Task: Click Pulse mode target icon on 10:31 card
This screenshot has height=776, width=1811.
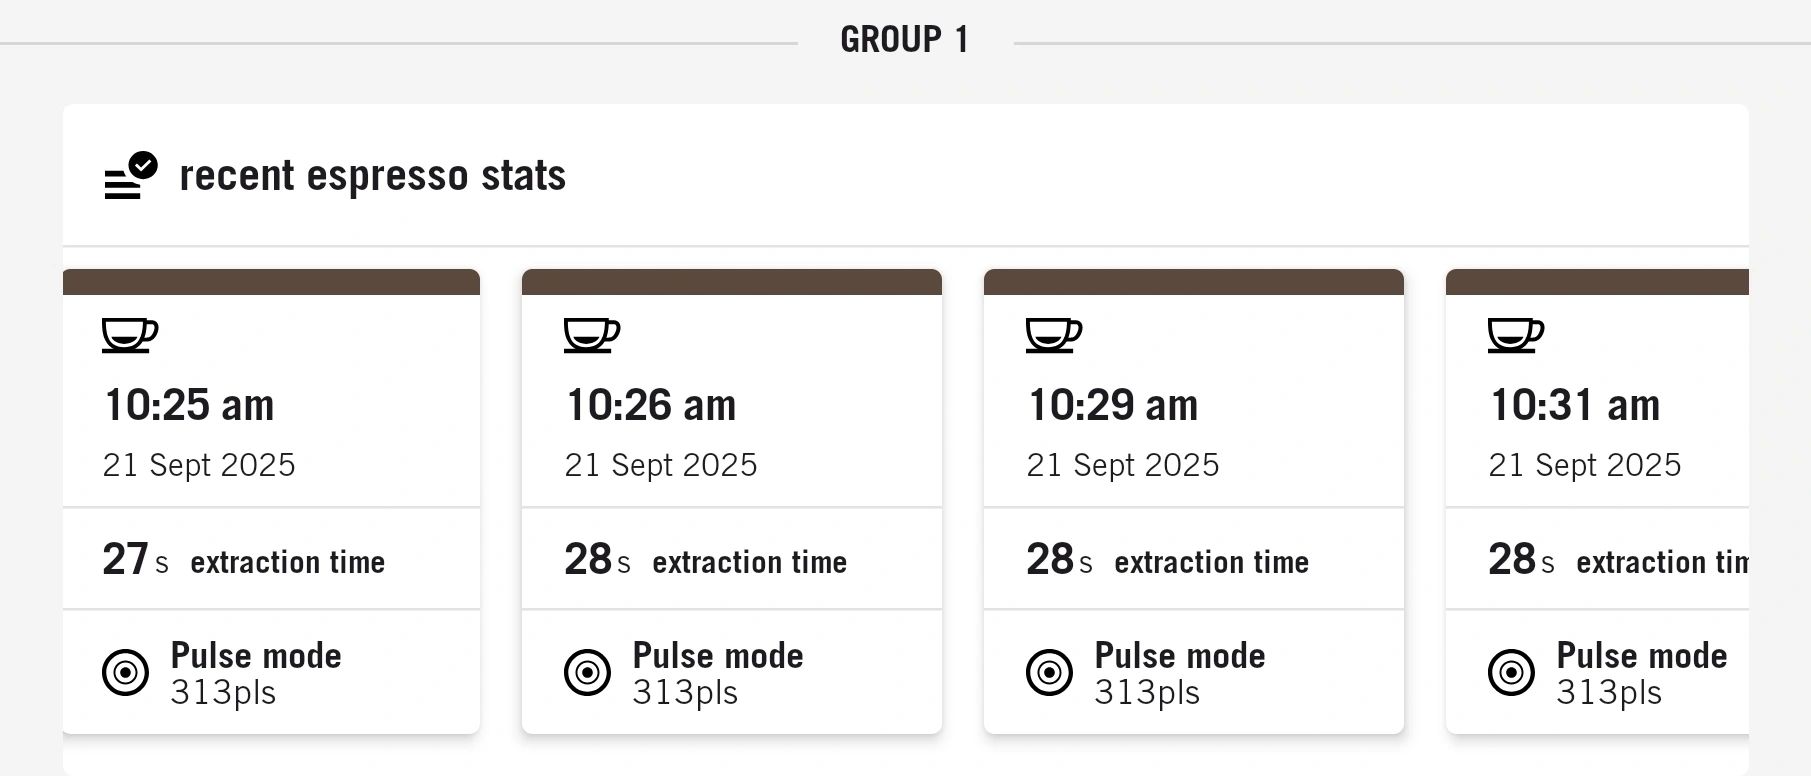Action: (x=1512, y=673)
